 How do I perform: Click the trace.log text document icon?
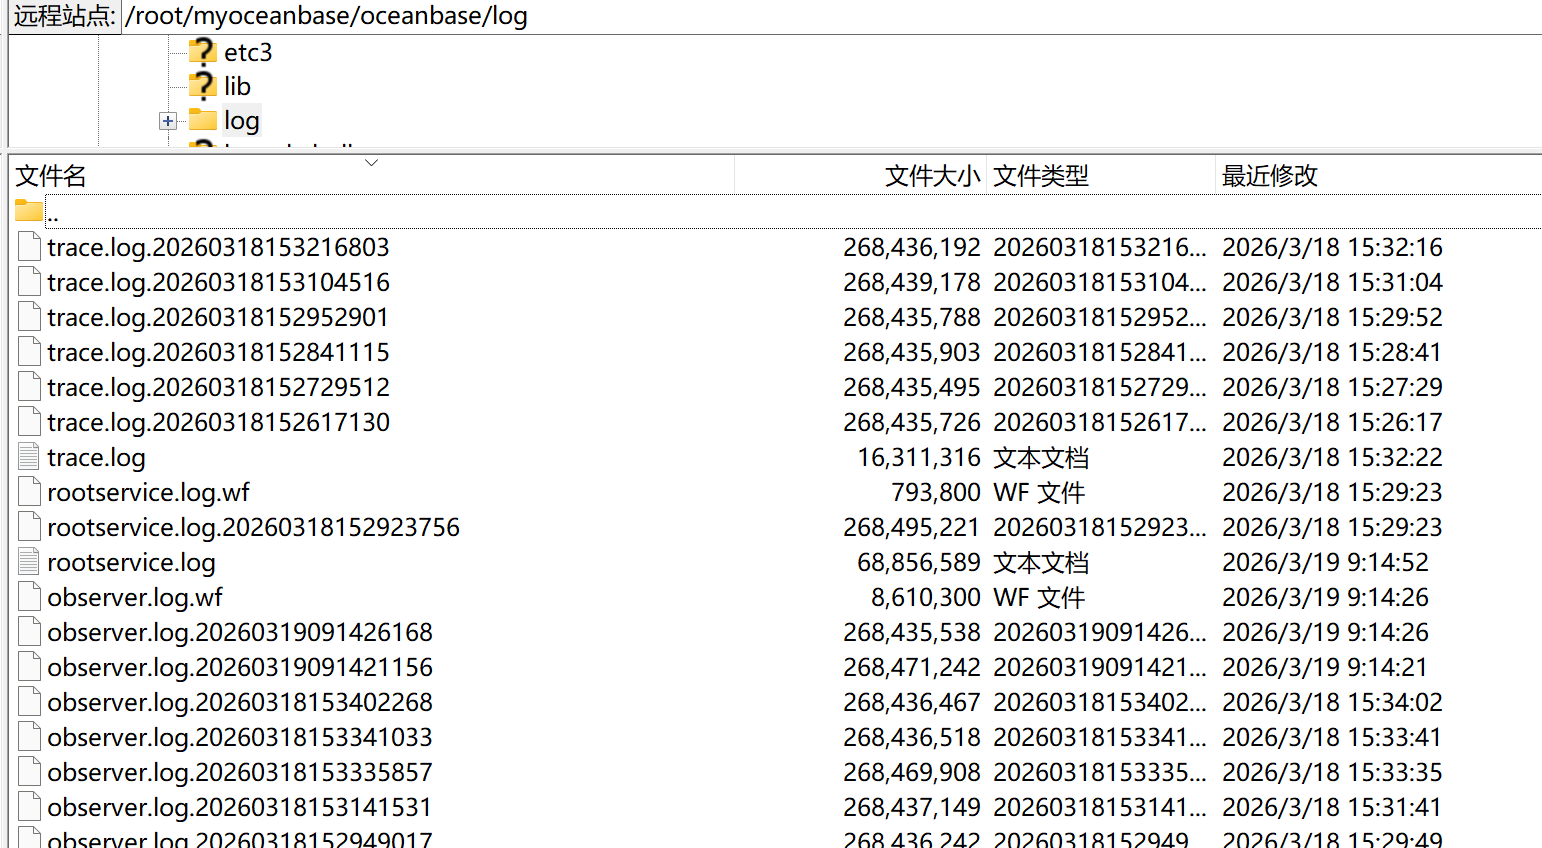[x=29, y=457]
